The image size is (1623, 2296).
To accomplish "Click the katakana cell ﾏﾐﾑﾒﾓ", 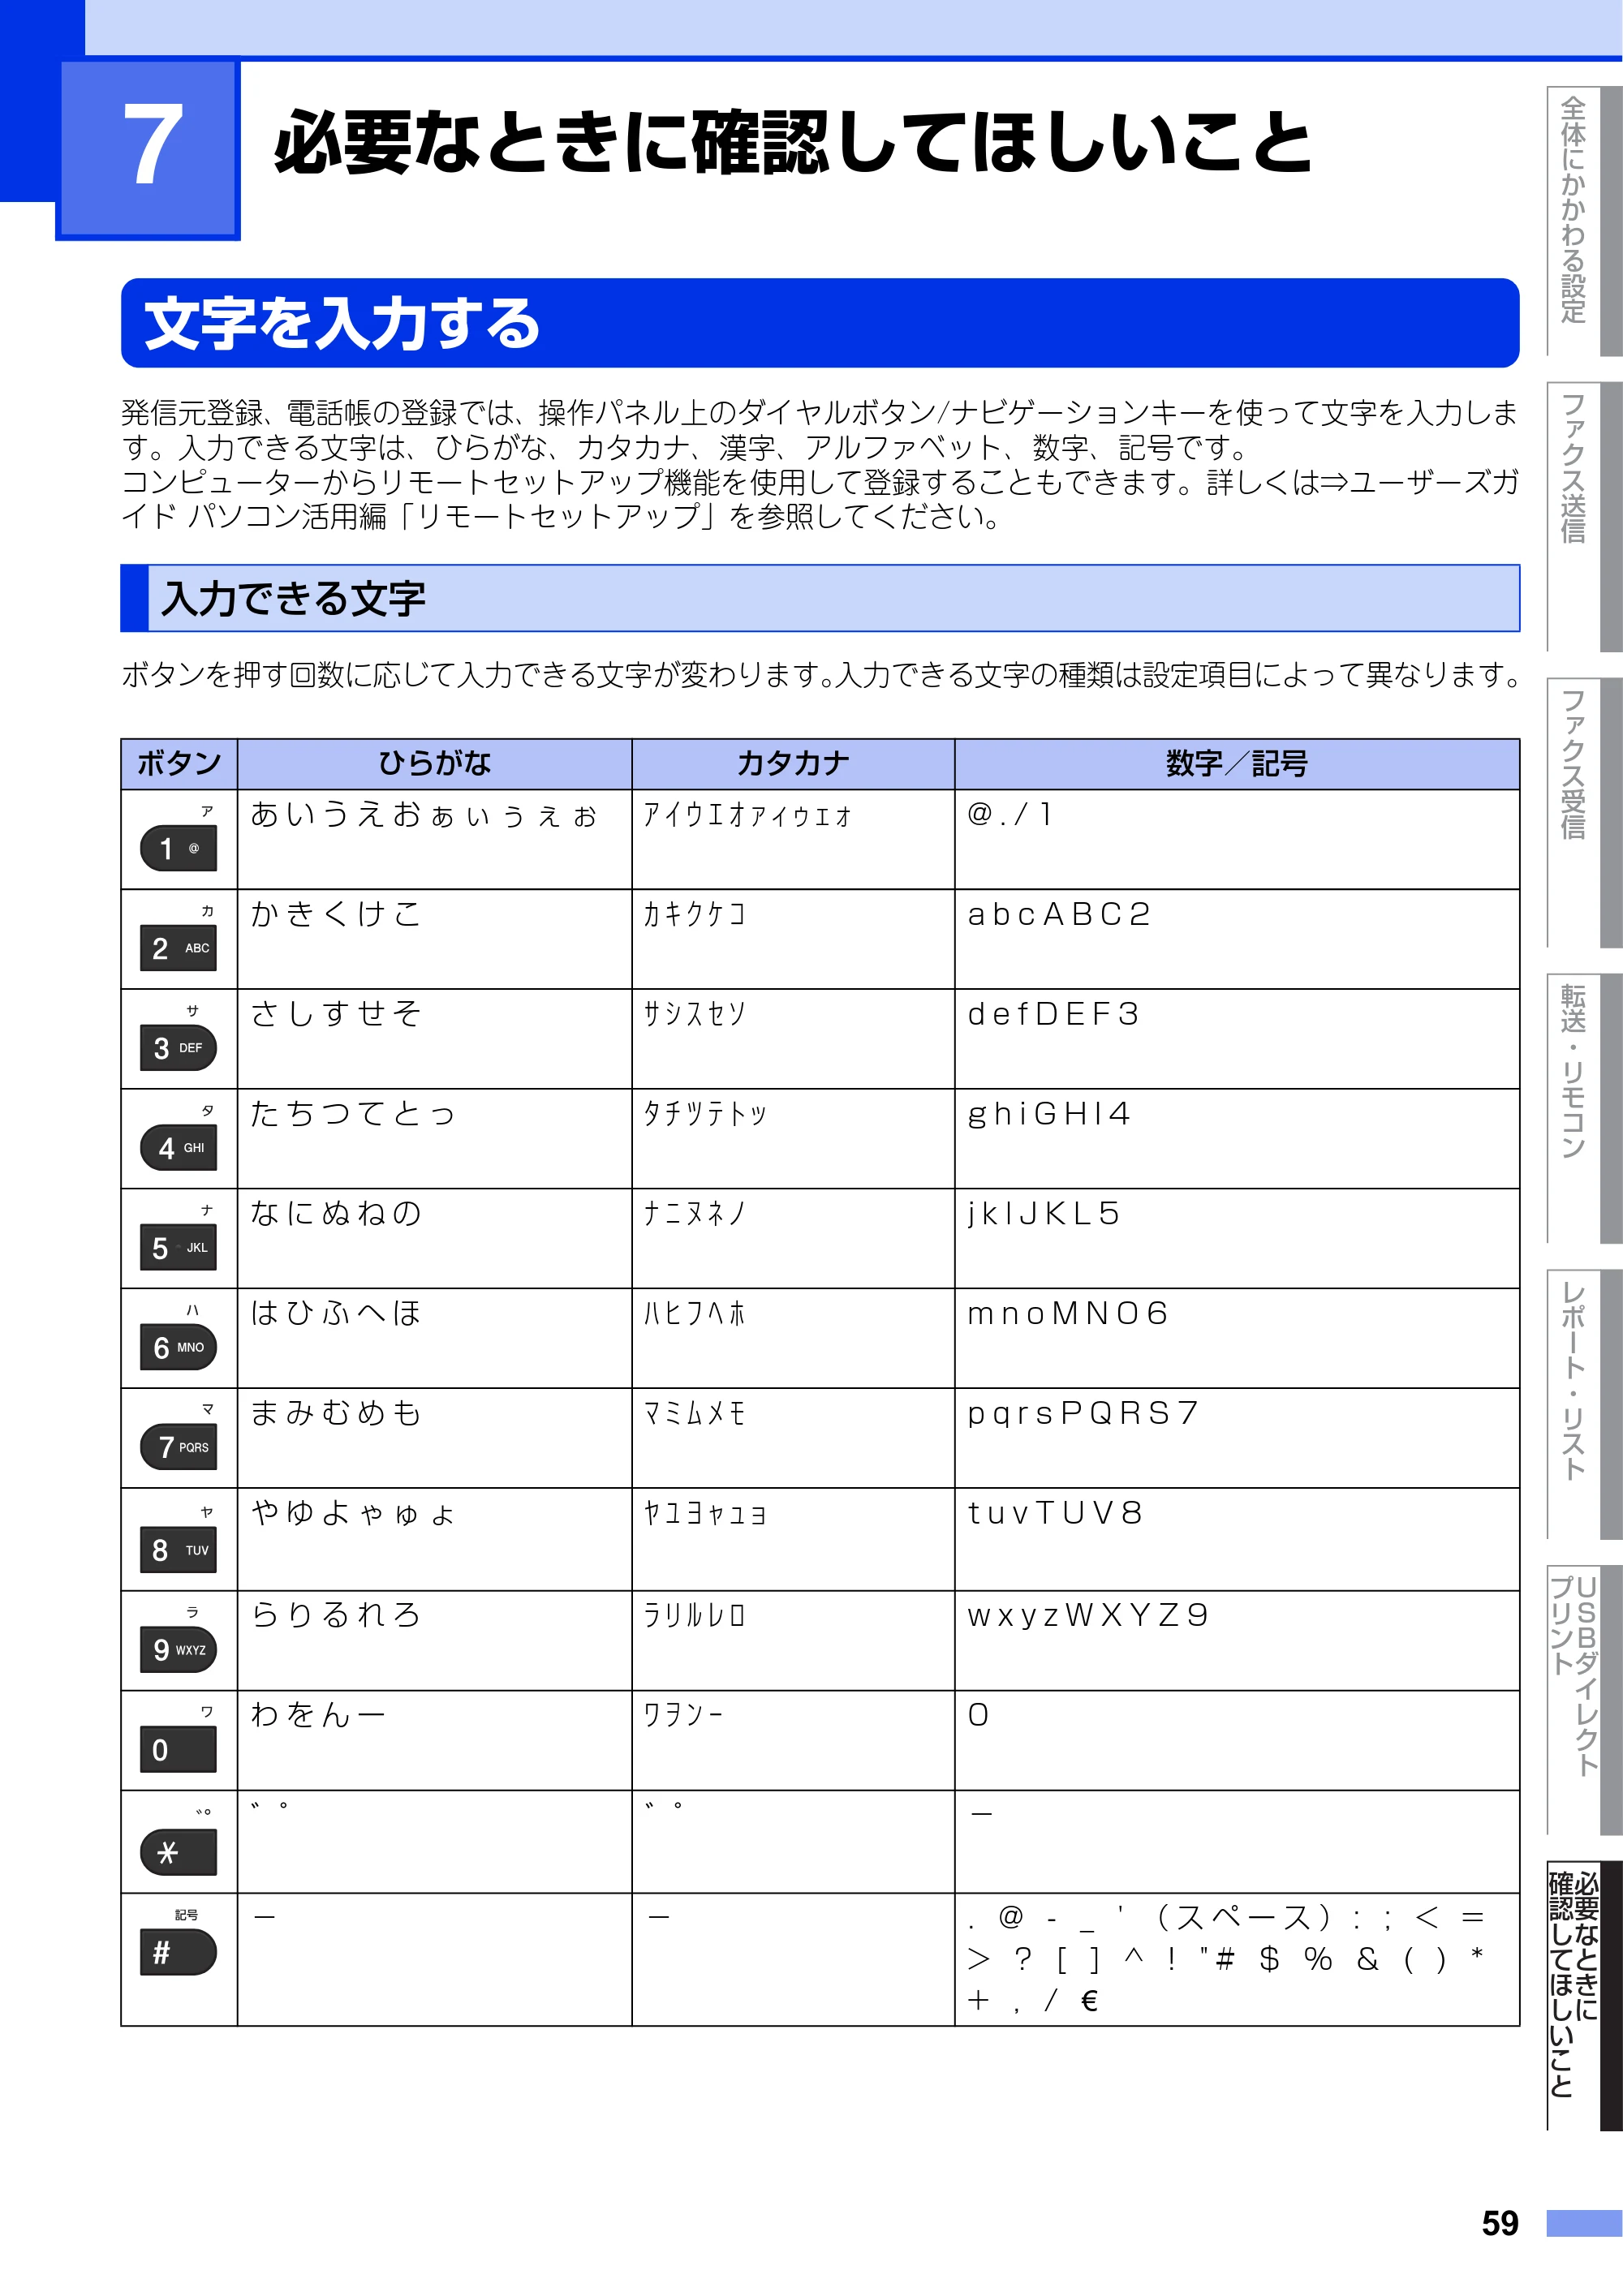I will (793, 1438).
